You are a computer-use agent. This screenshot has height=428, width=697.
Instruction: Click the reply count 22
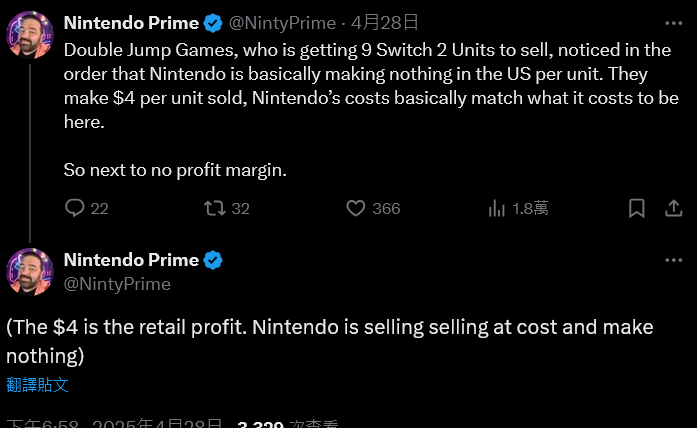tap(99, 209)
